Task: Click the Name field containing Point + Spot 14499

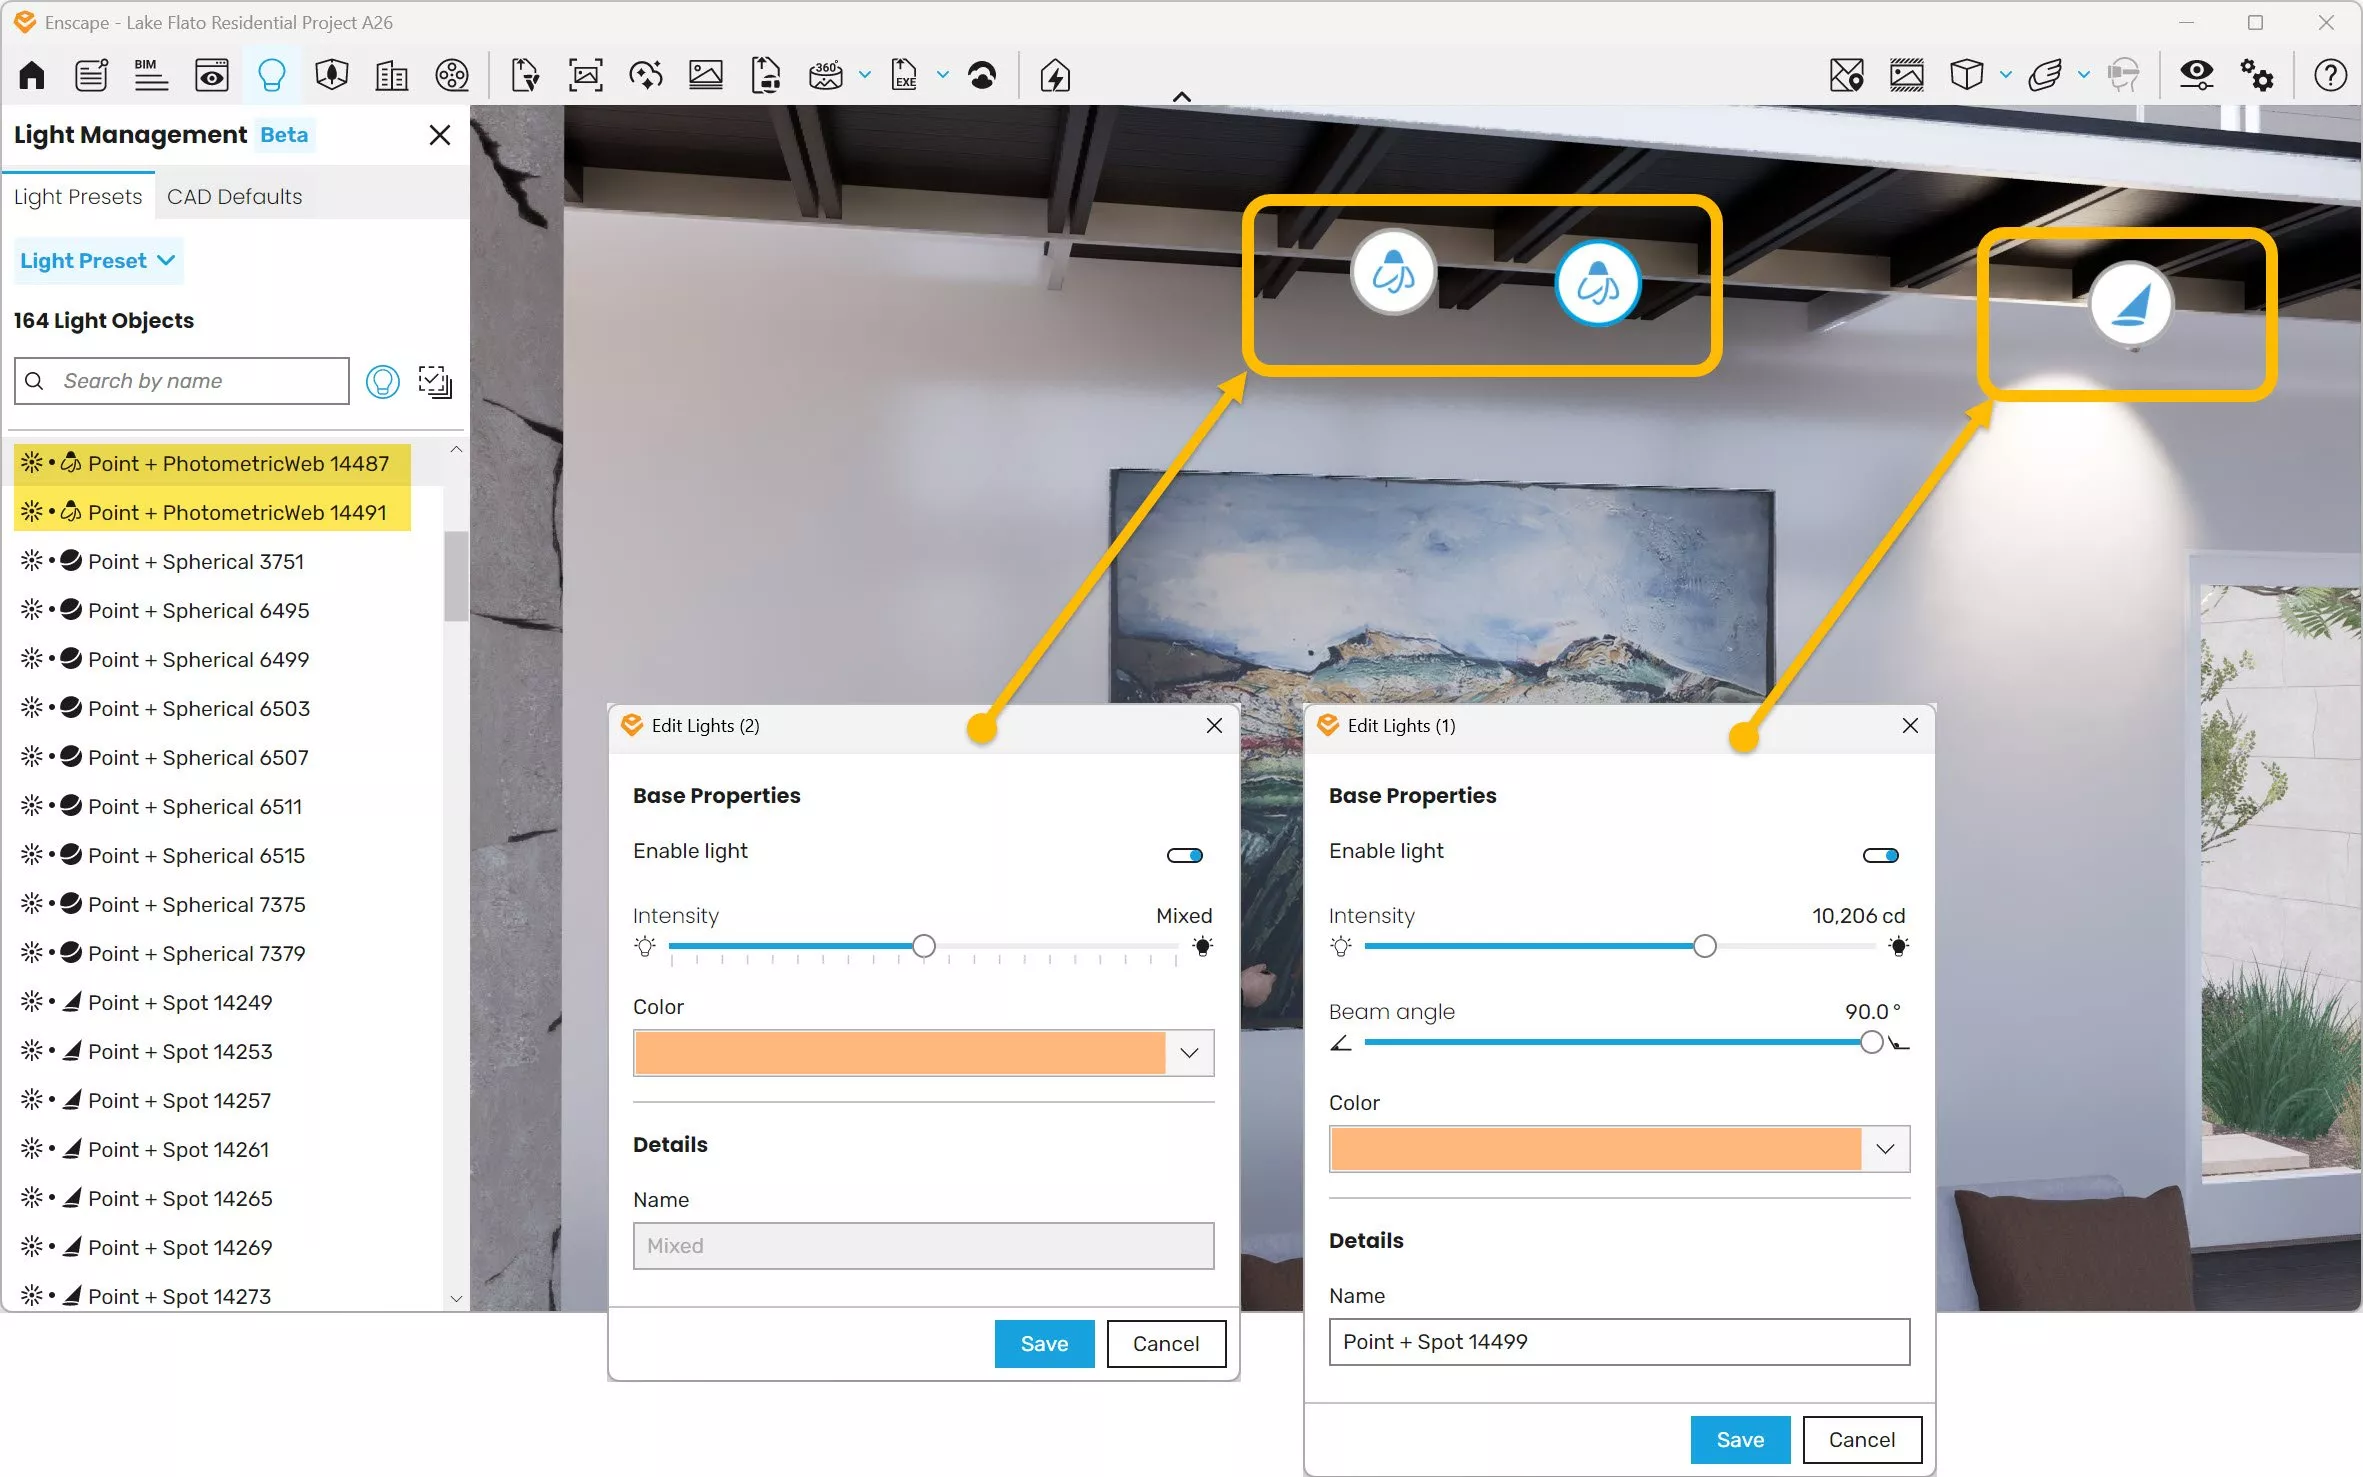Action: click(1619, 1341)
